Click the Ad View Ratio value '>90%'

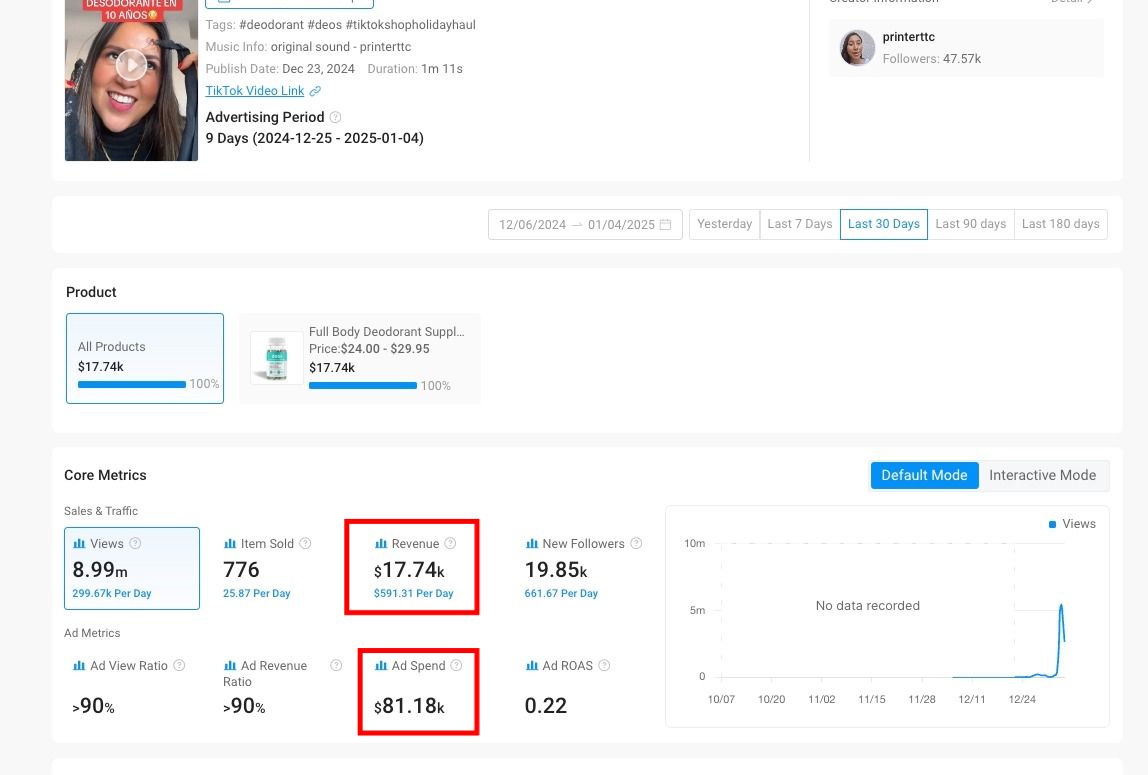94,706
